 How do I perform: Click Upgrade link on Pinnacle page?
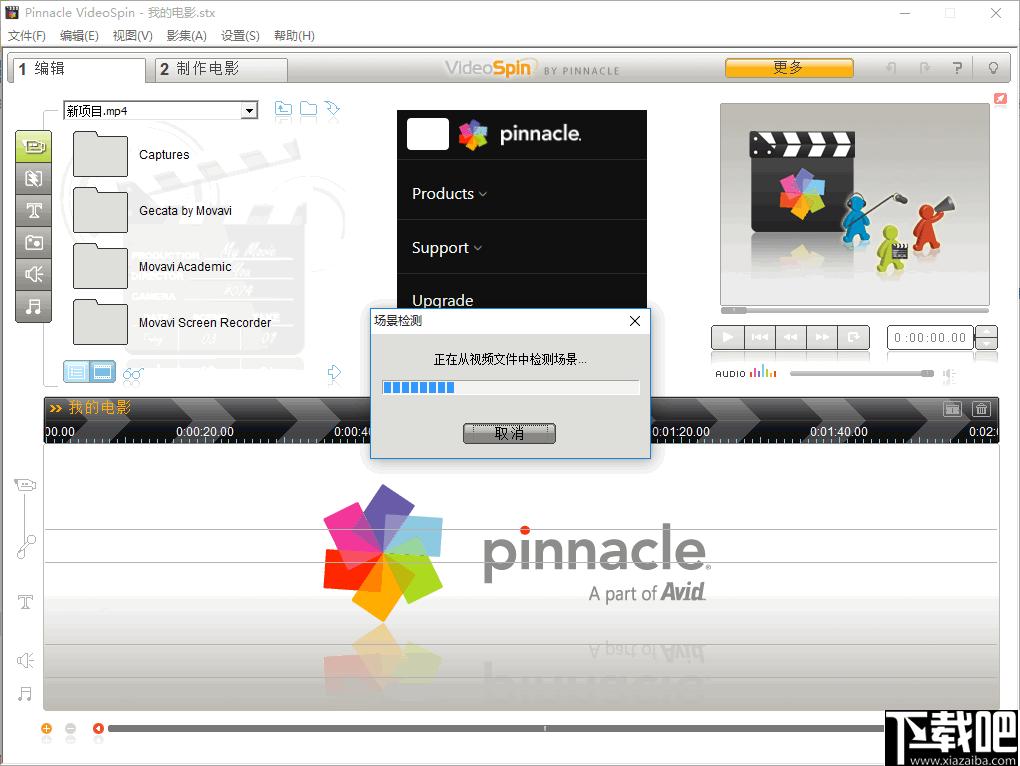[x=442, y=300]
